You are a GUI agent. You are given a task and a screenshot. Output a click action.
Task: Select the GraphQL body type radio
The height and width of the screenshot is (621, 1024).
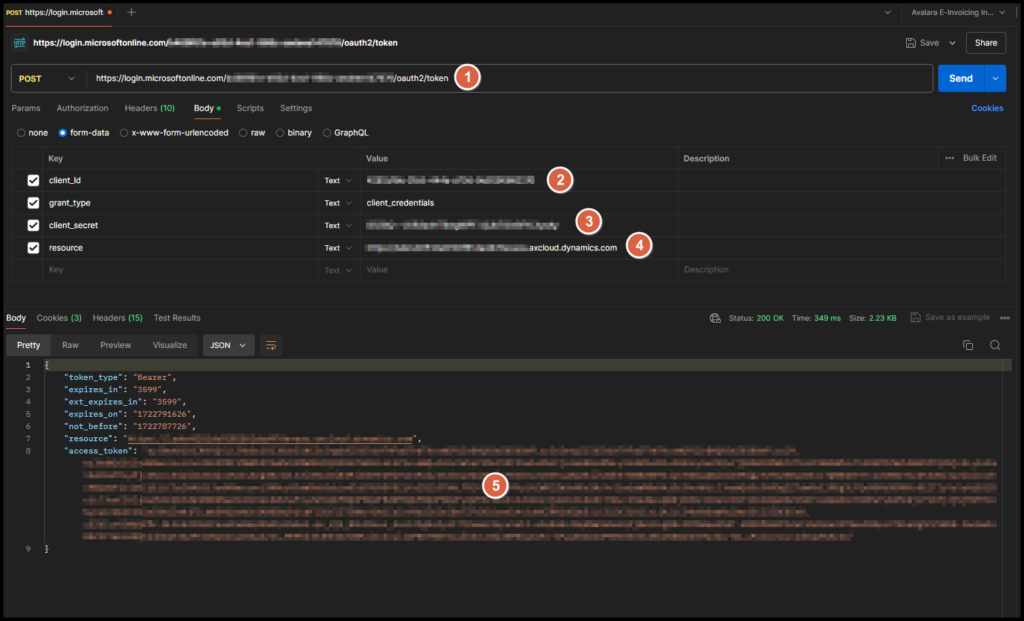click(327, 133)
